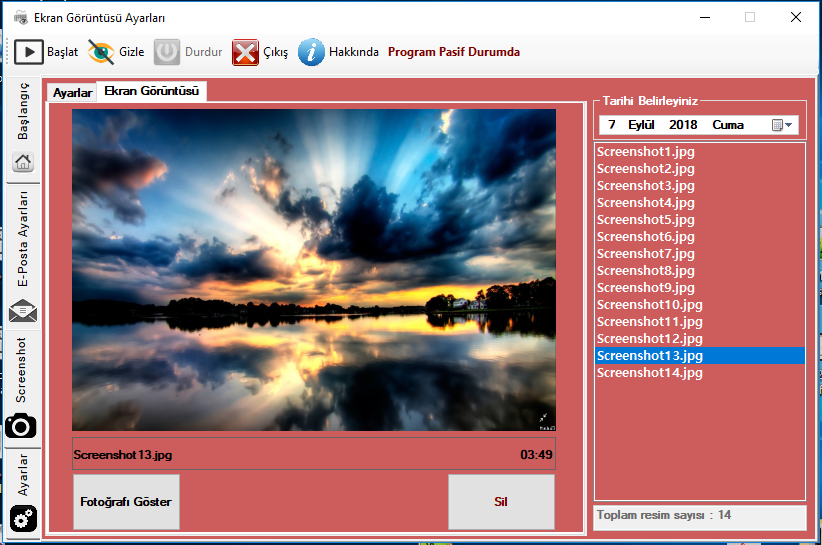Click the Başlat toolbar label

tap(62, 52)
